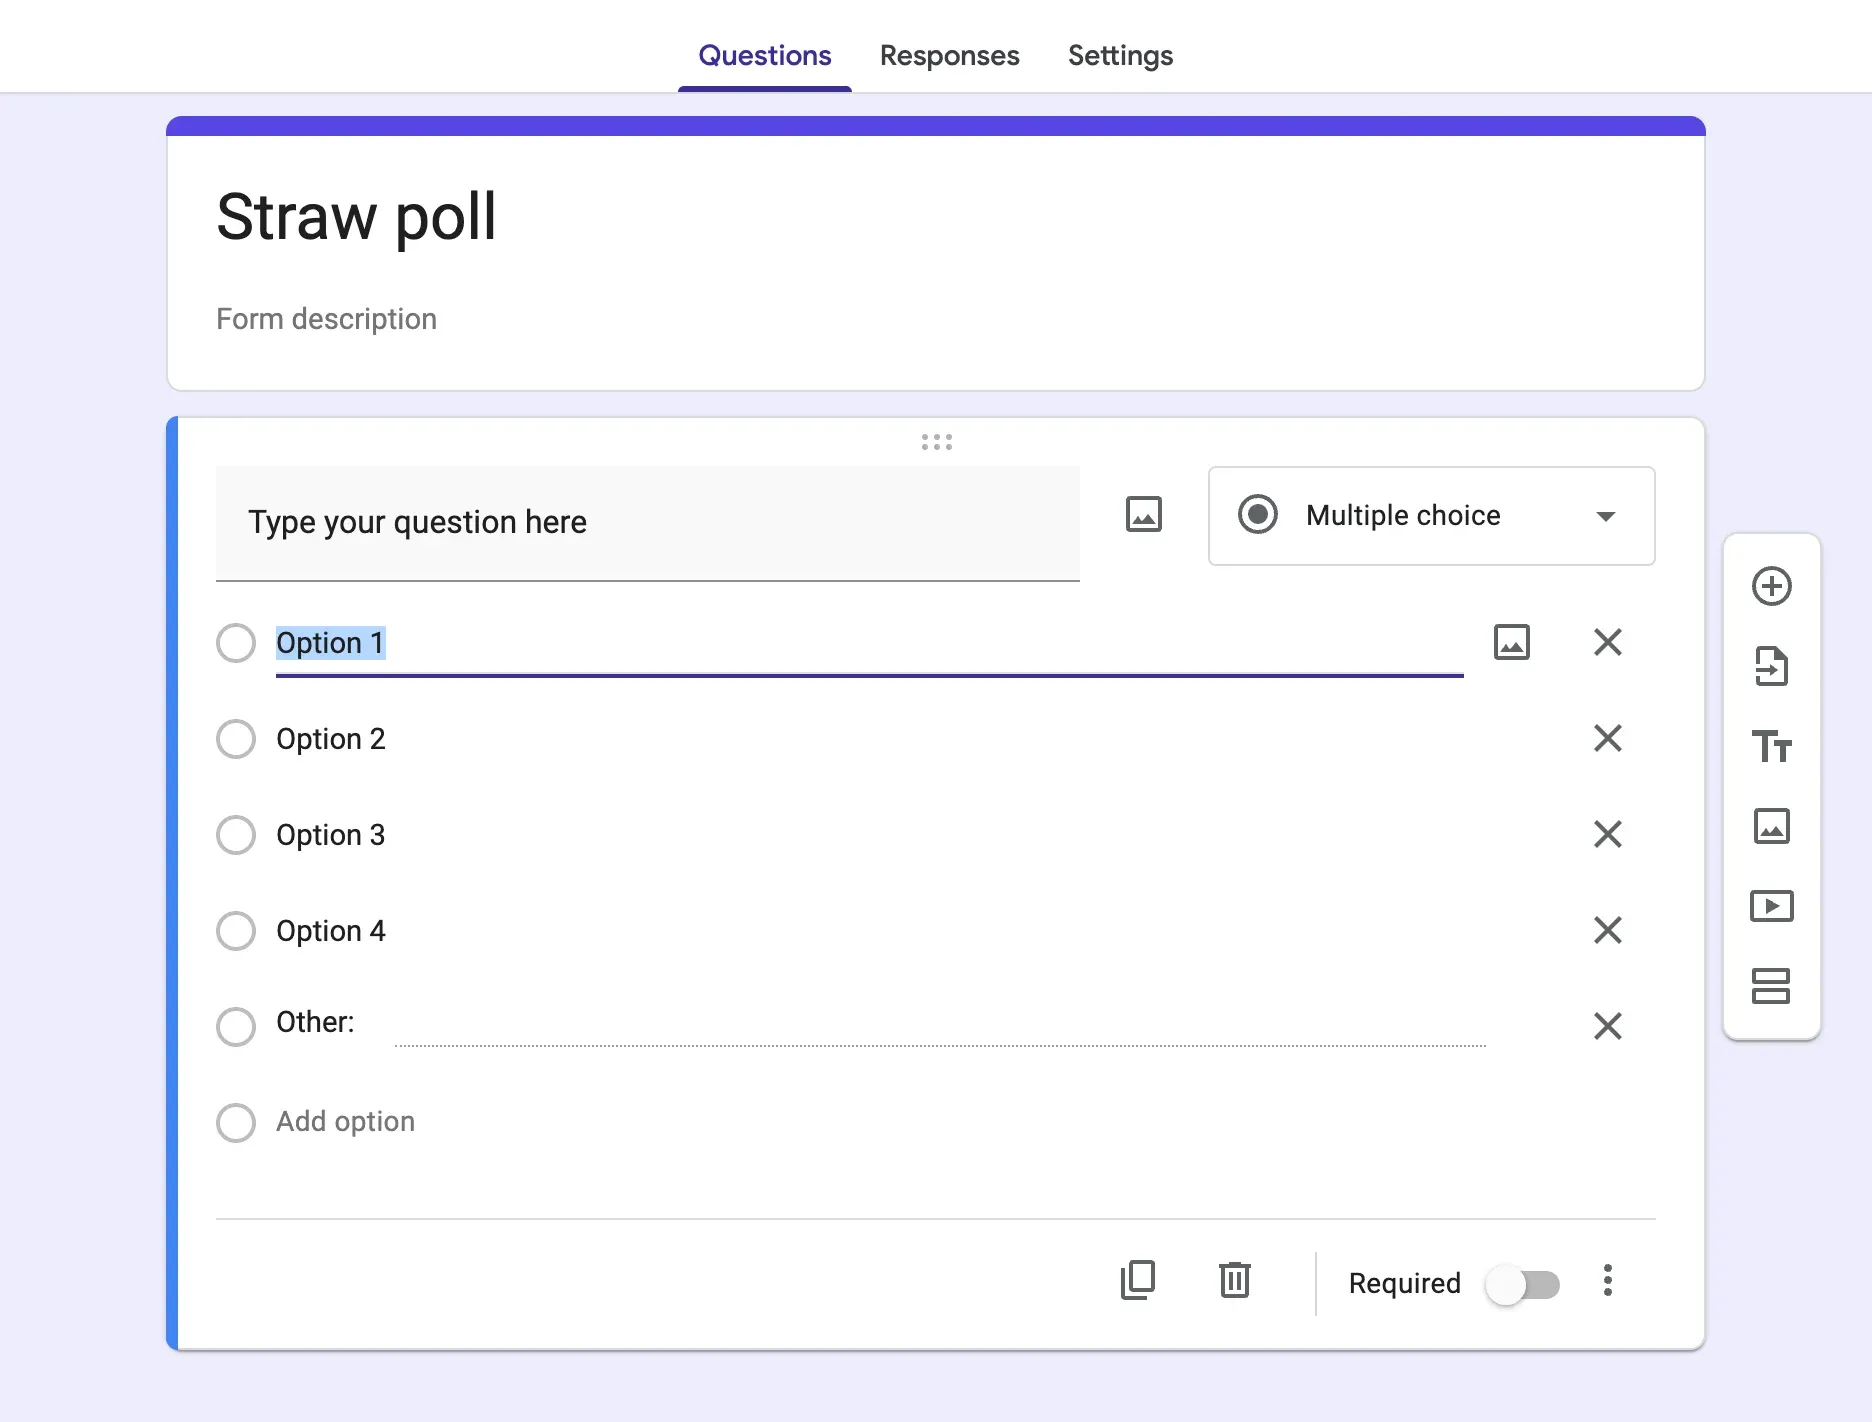This screenshot has width=1872, height=1422.
Task: Click the Option 3 text
Action: [330, 835]
